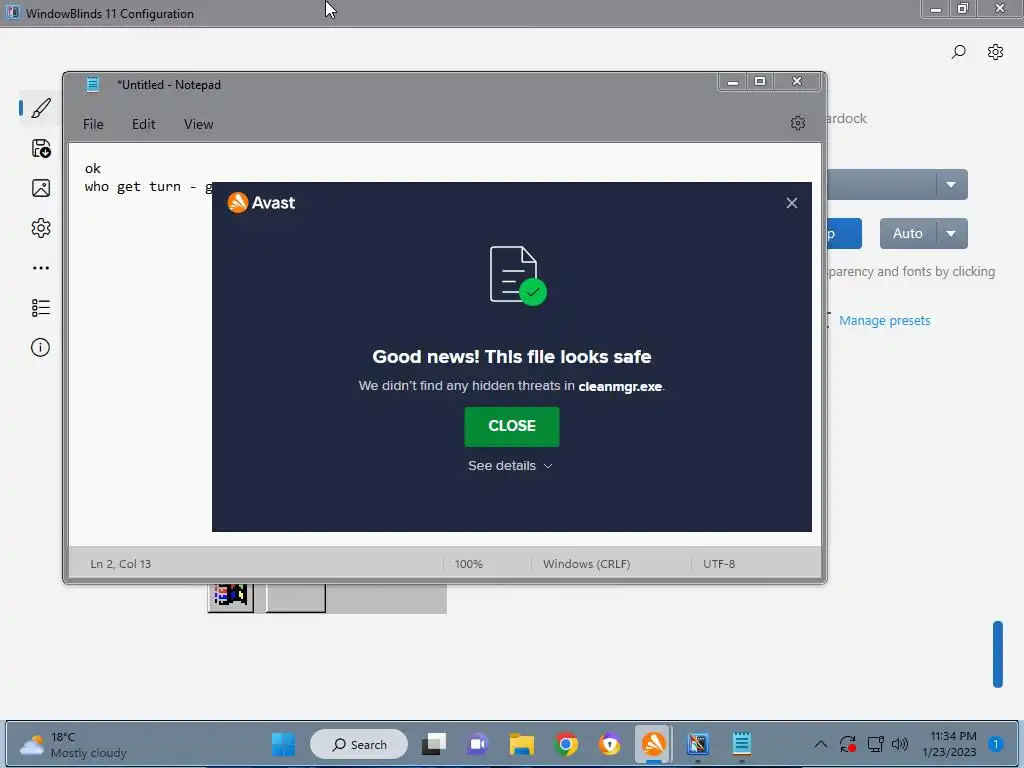Click the 100% zoom status in Notepad
The height and width of the screenshot is (768, 1024).
click(x=468, y=564)
